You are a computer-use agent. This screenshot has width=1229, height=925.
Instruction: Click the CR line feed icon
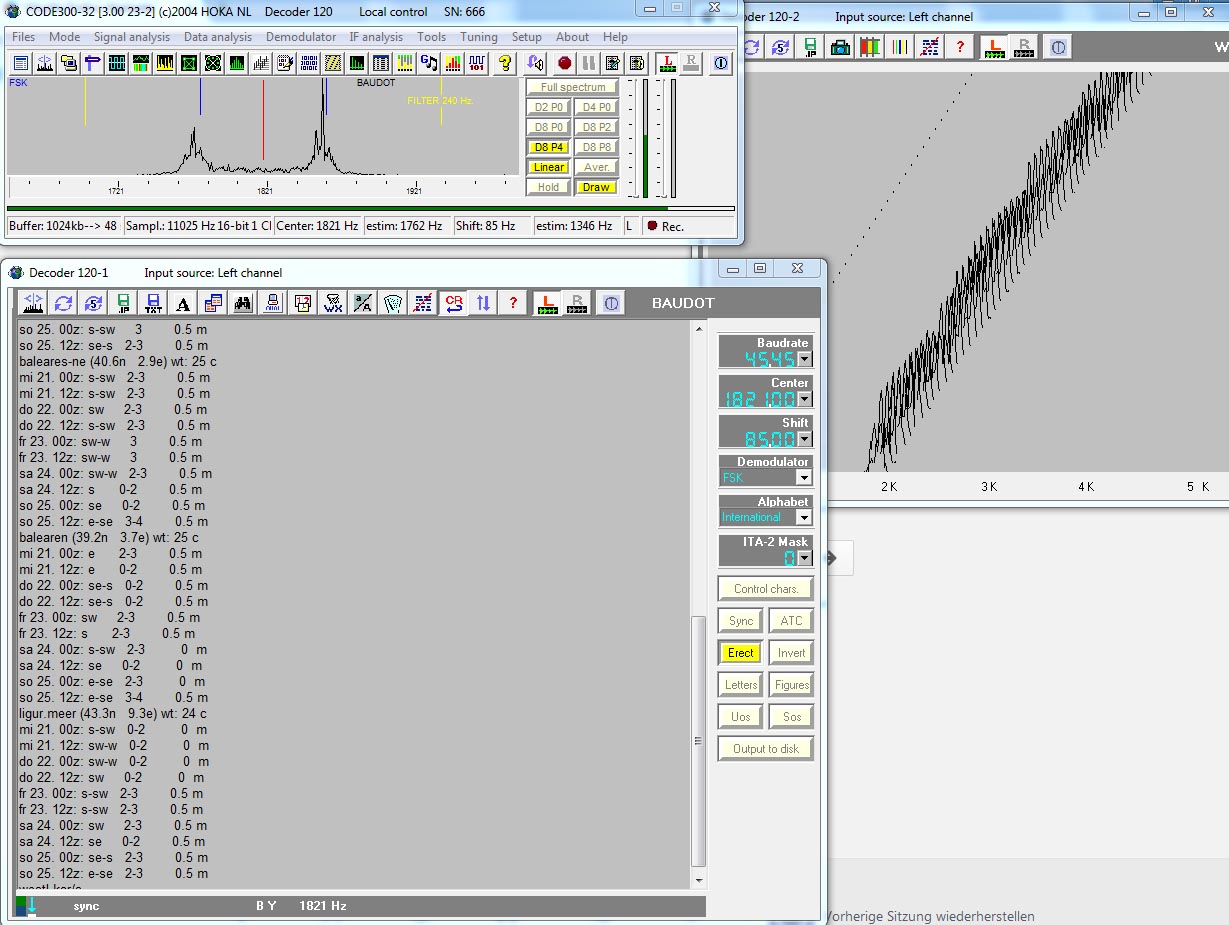coord(453,303)
